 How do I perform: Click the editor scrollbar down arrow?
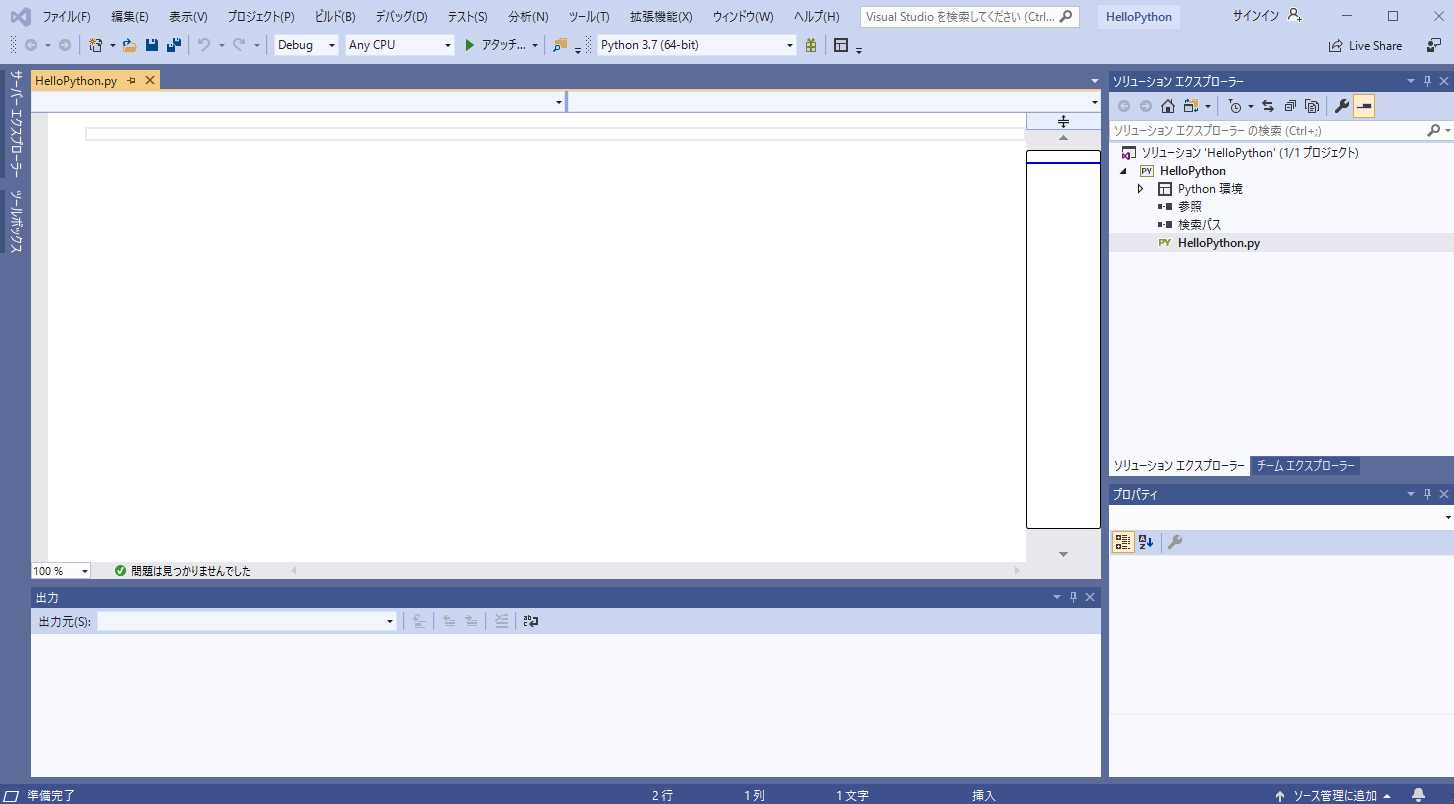(x=1063, y=554)
